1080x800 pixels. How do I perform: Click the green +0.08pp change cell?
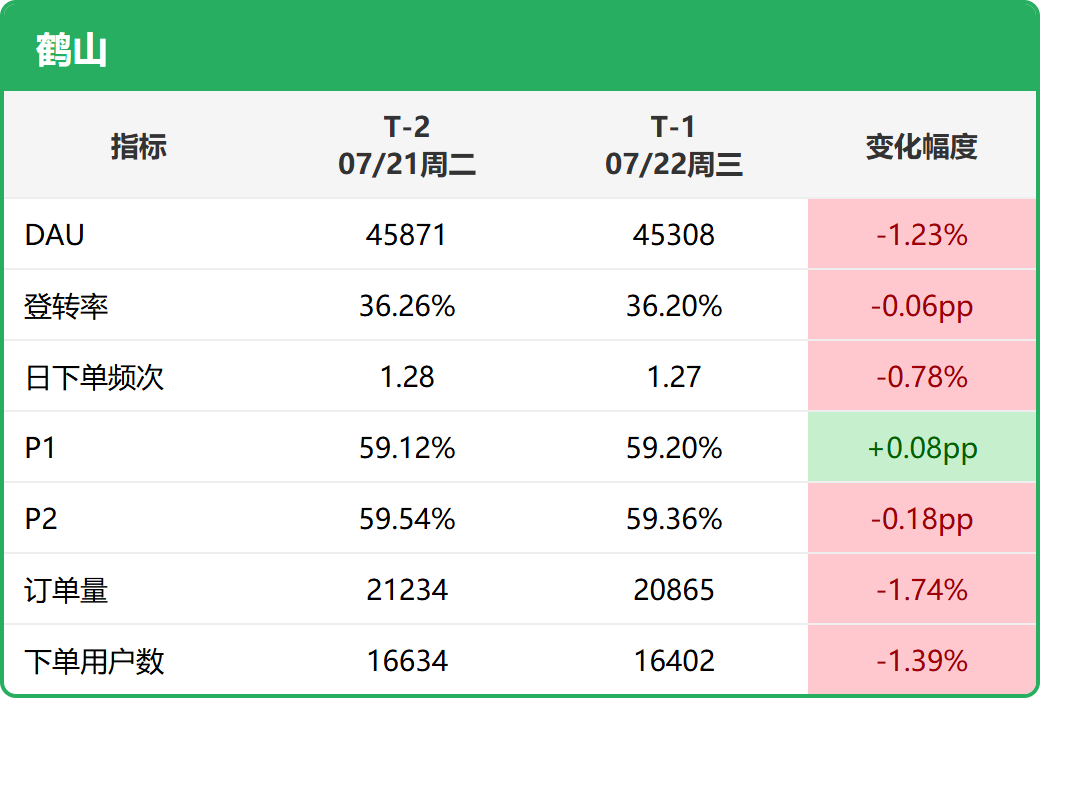point(922,447)
